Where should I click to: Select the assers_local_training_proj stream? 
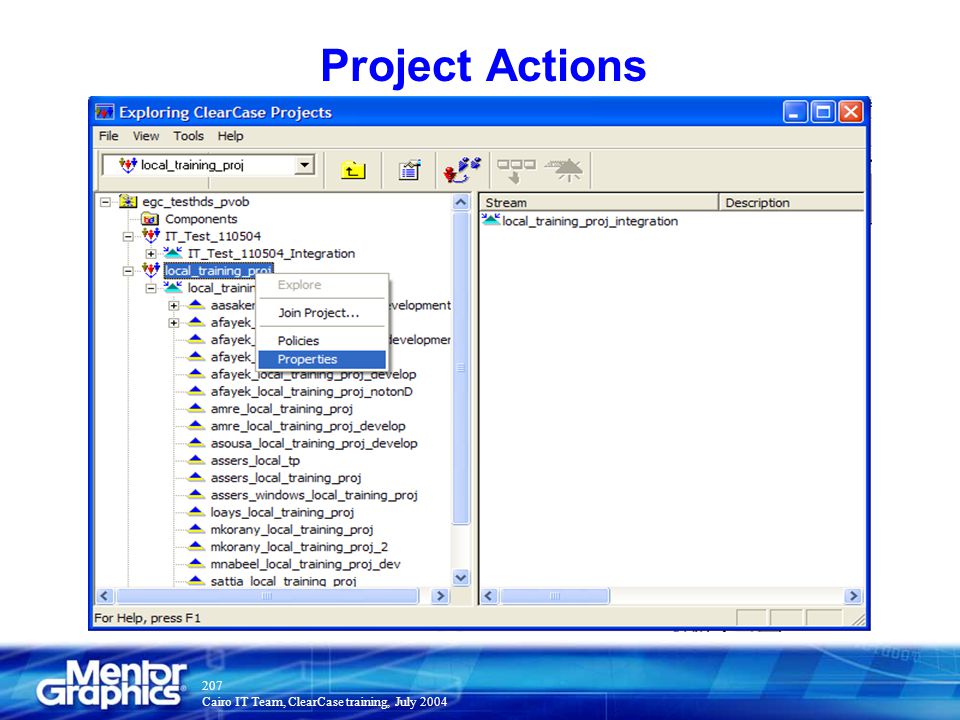coord(286,478)
